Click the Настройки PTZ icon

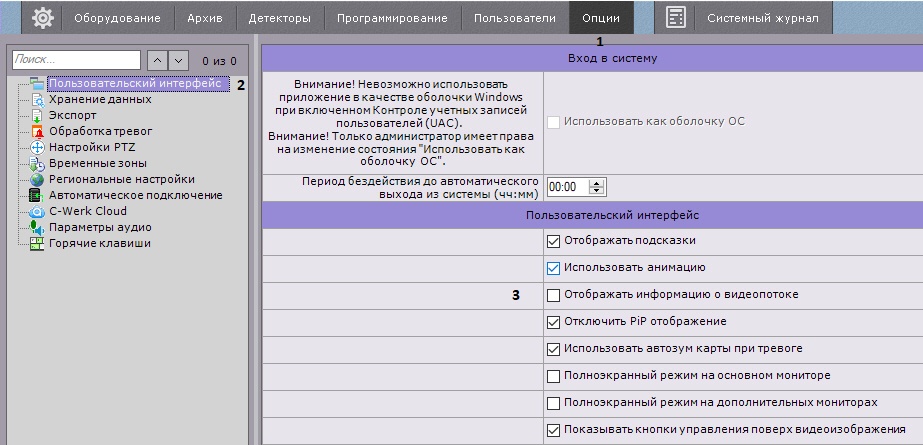point(37,148)
